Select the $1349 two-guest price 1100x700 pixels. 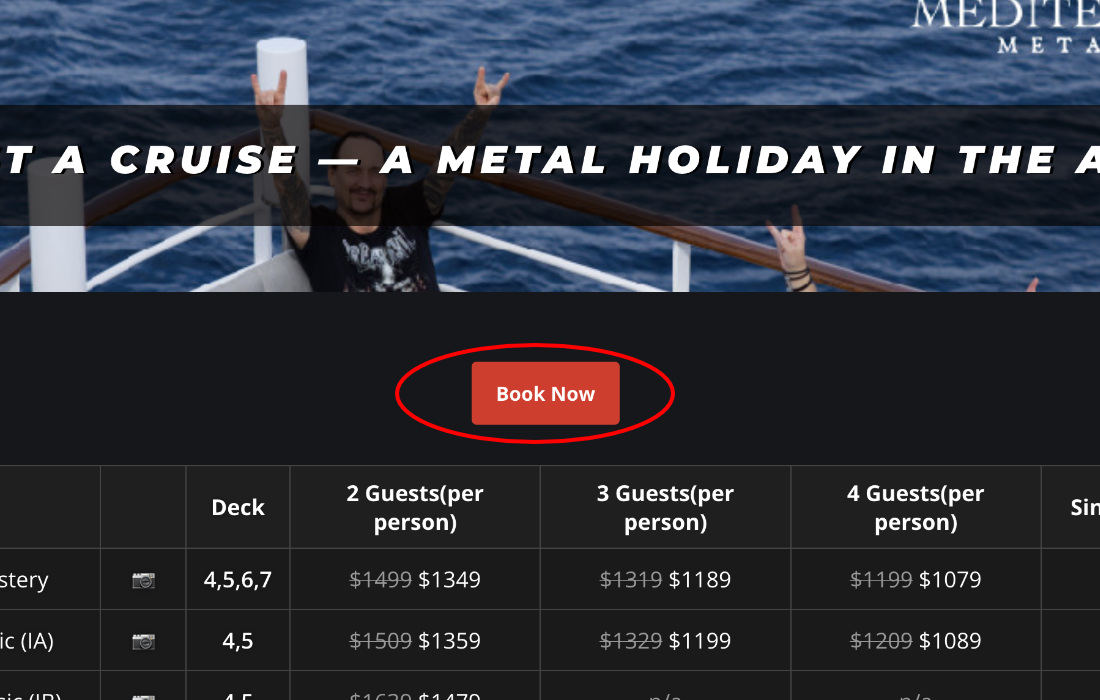coord(449,580)
